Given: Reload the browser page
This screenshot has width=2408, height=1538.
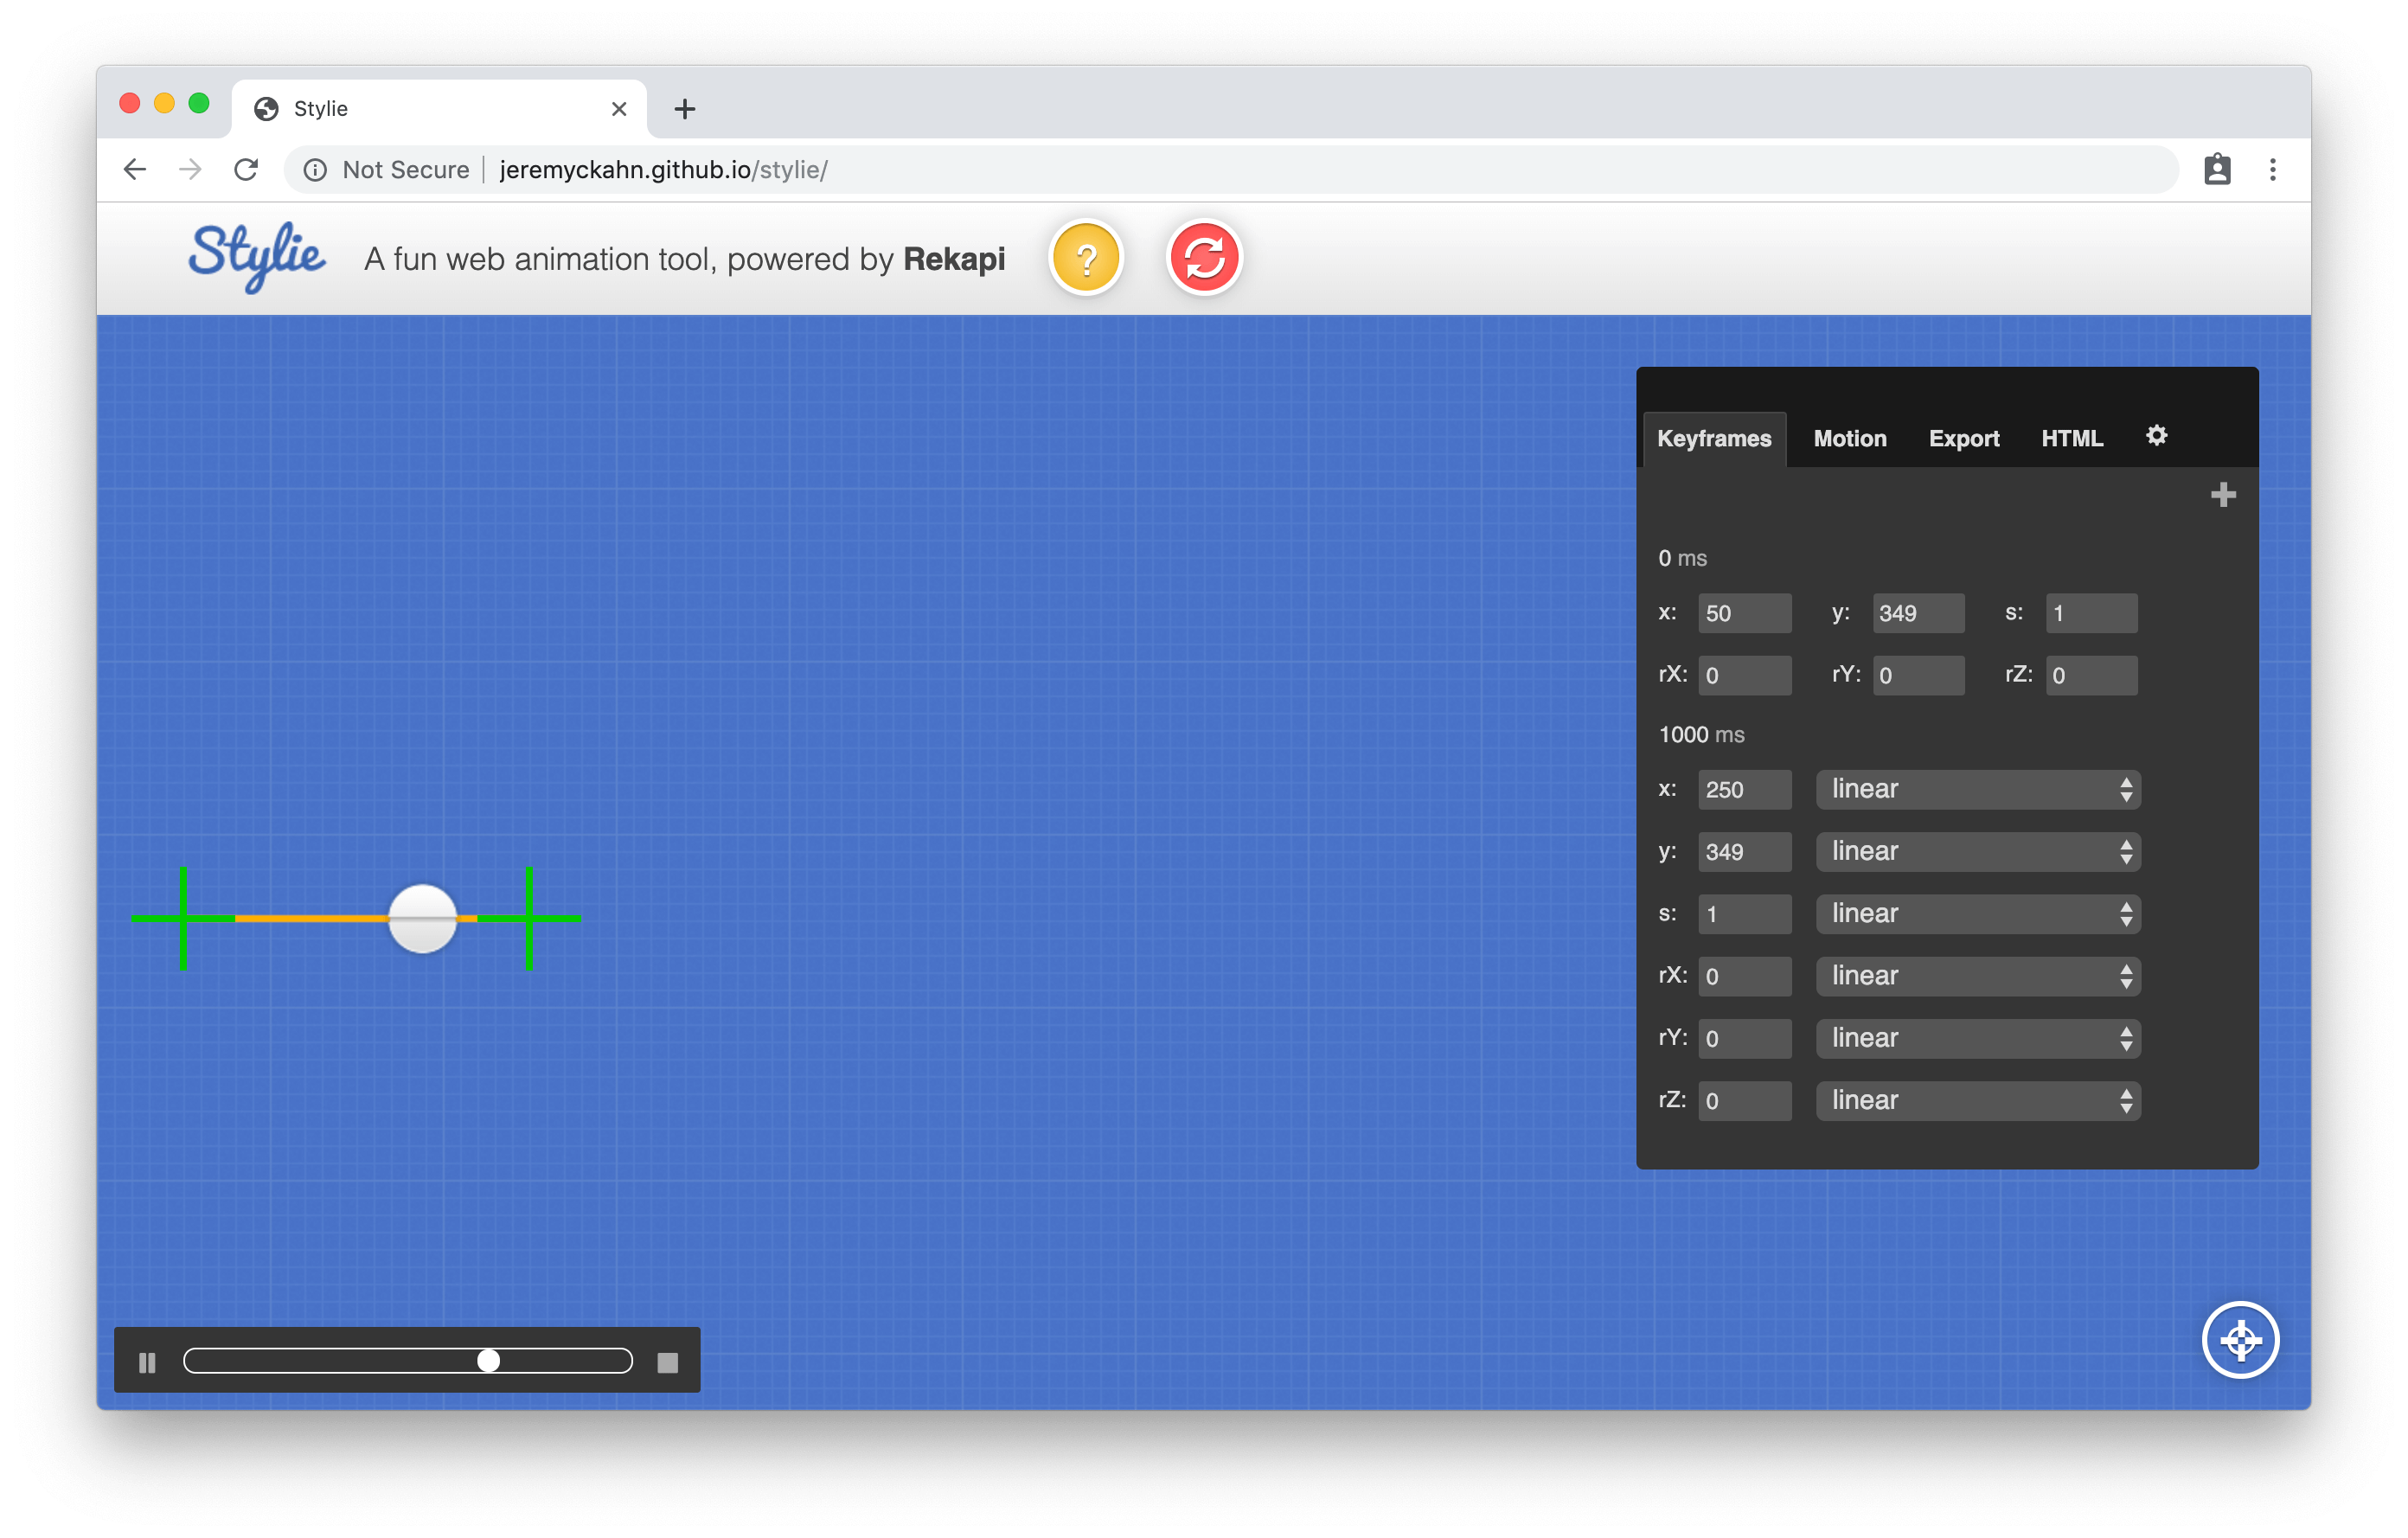Looking at the screenshot, I should click(246, 170).
